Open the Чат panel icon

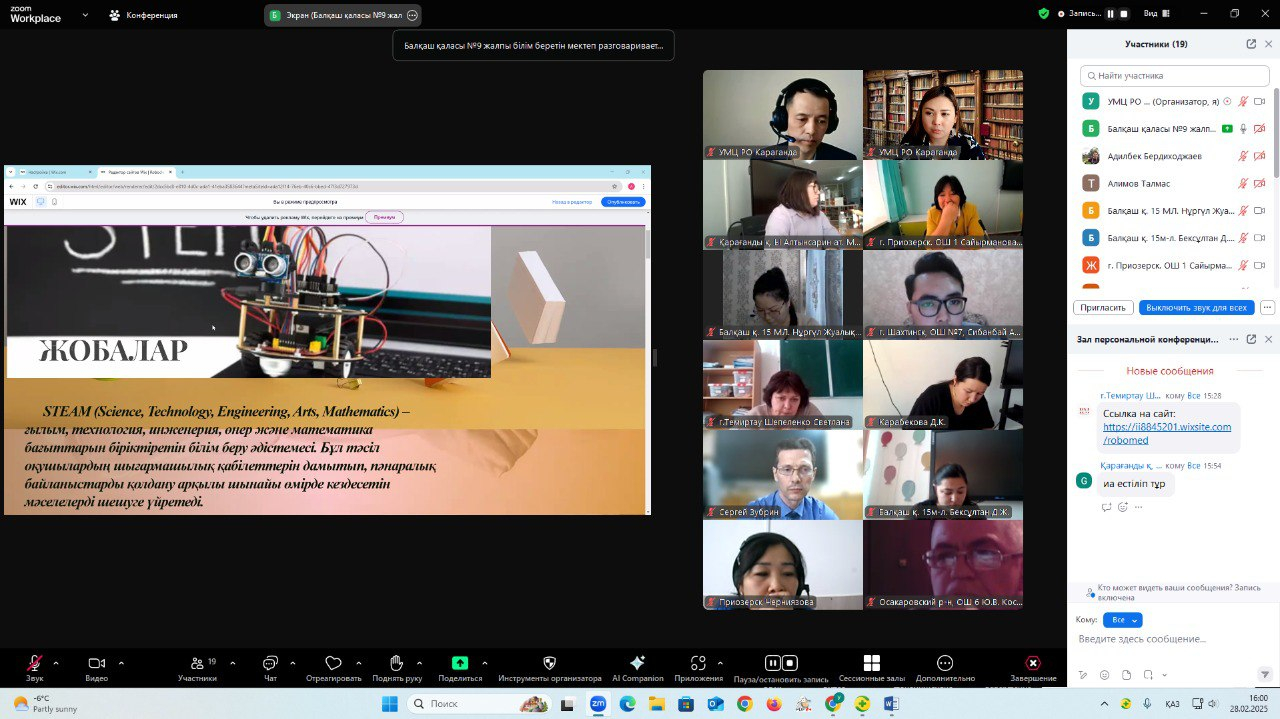[x=269, y=664]
